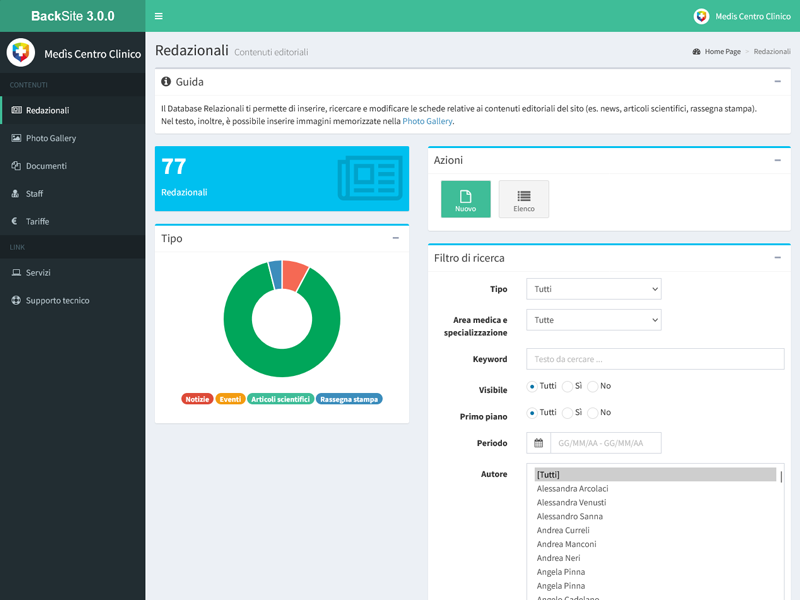Toggle the hamburger sidebar menu

[159, 16]
